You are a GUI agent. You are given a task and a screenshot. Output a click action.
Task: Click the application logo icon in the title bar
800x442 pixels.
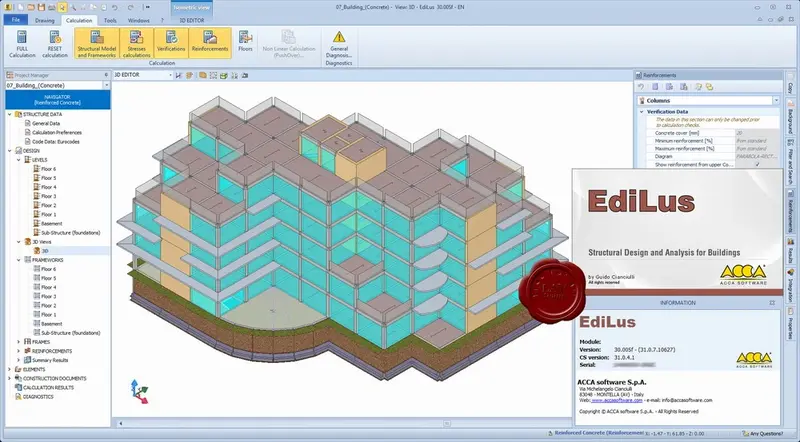click(8, 7)
